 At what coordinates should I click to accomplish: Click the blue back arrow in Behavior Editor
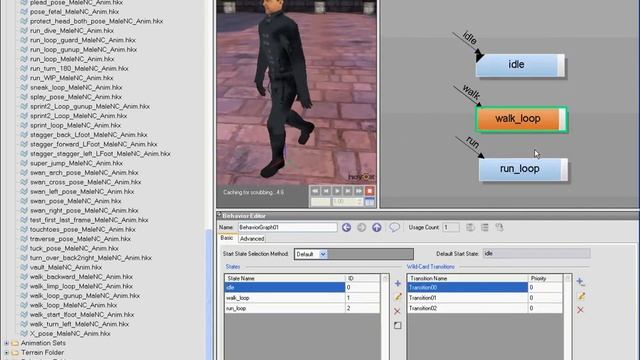click(x=347, y=227)
